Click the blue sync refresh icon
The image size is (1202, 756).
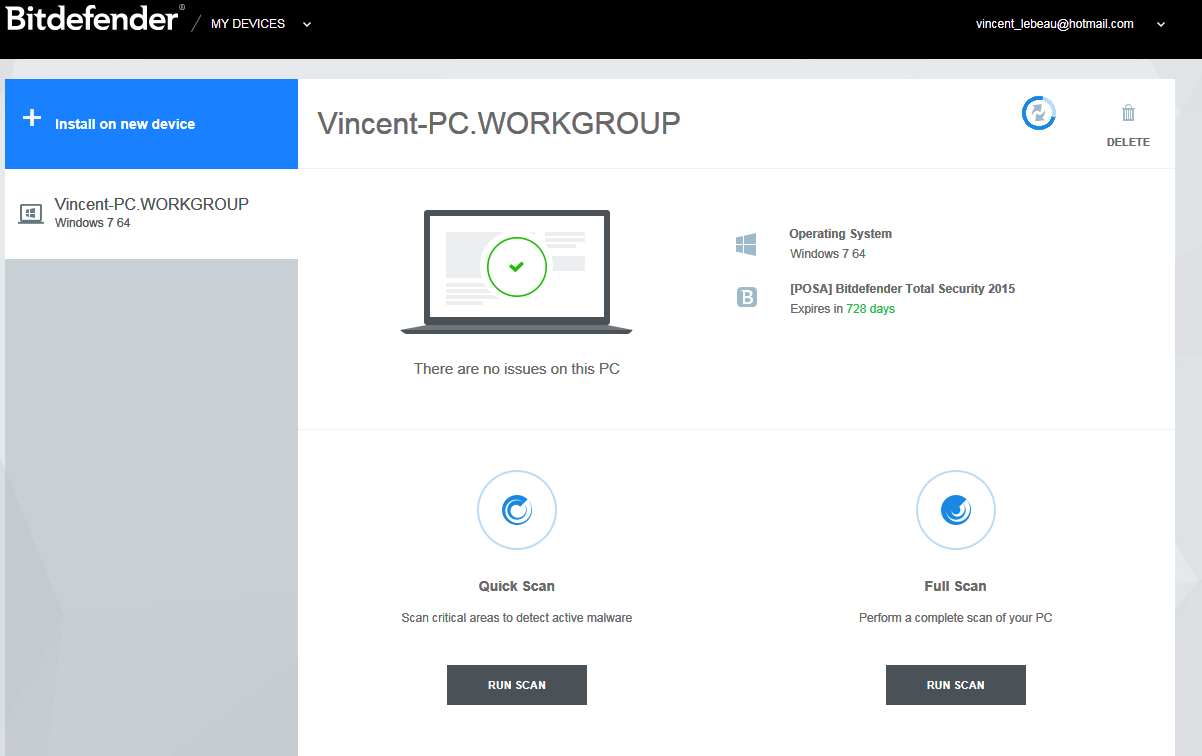[x=1039, y=113]
